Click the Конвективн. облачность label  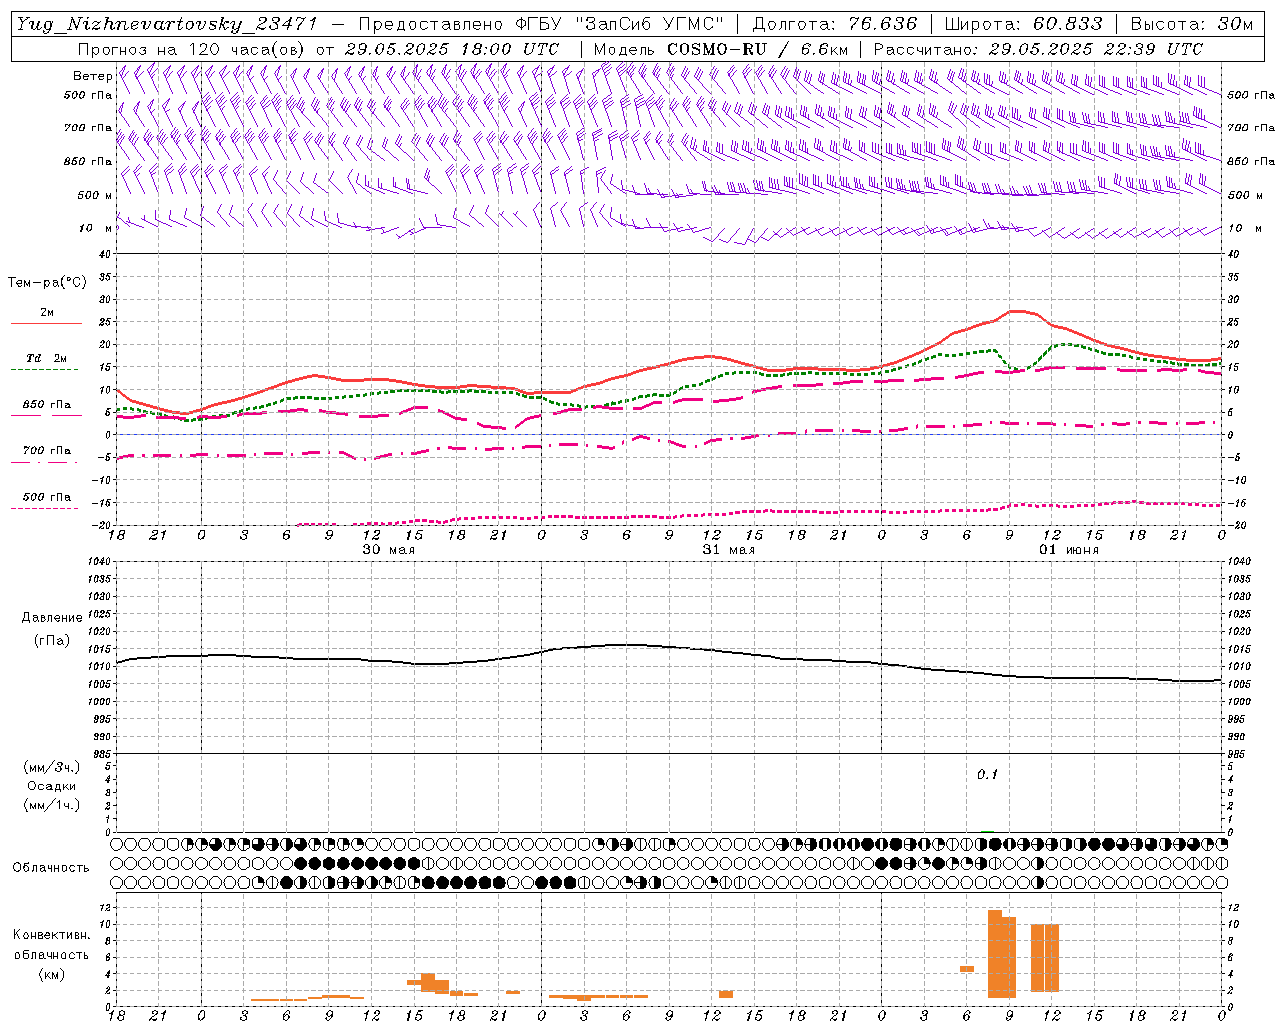[x=51, y=944]
